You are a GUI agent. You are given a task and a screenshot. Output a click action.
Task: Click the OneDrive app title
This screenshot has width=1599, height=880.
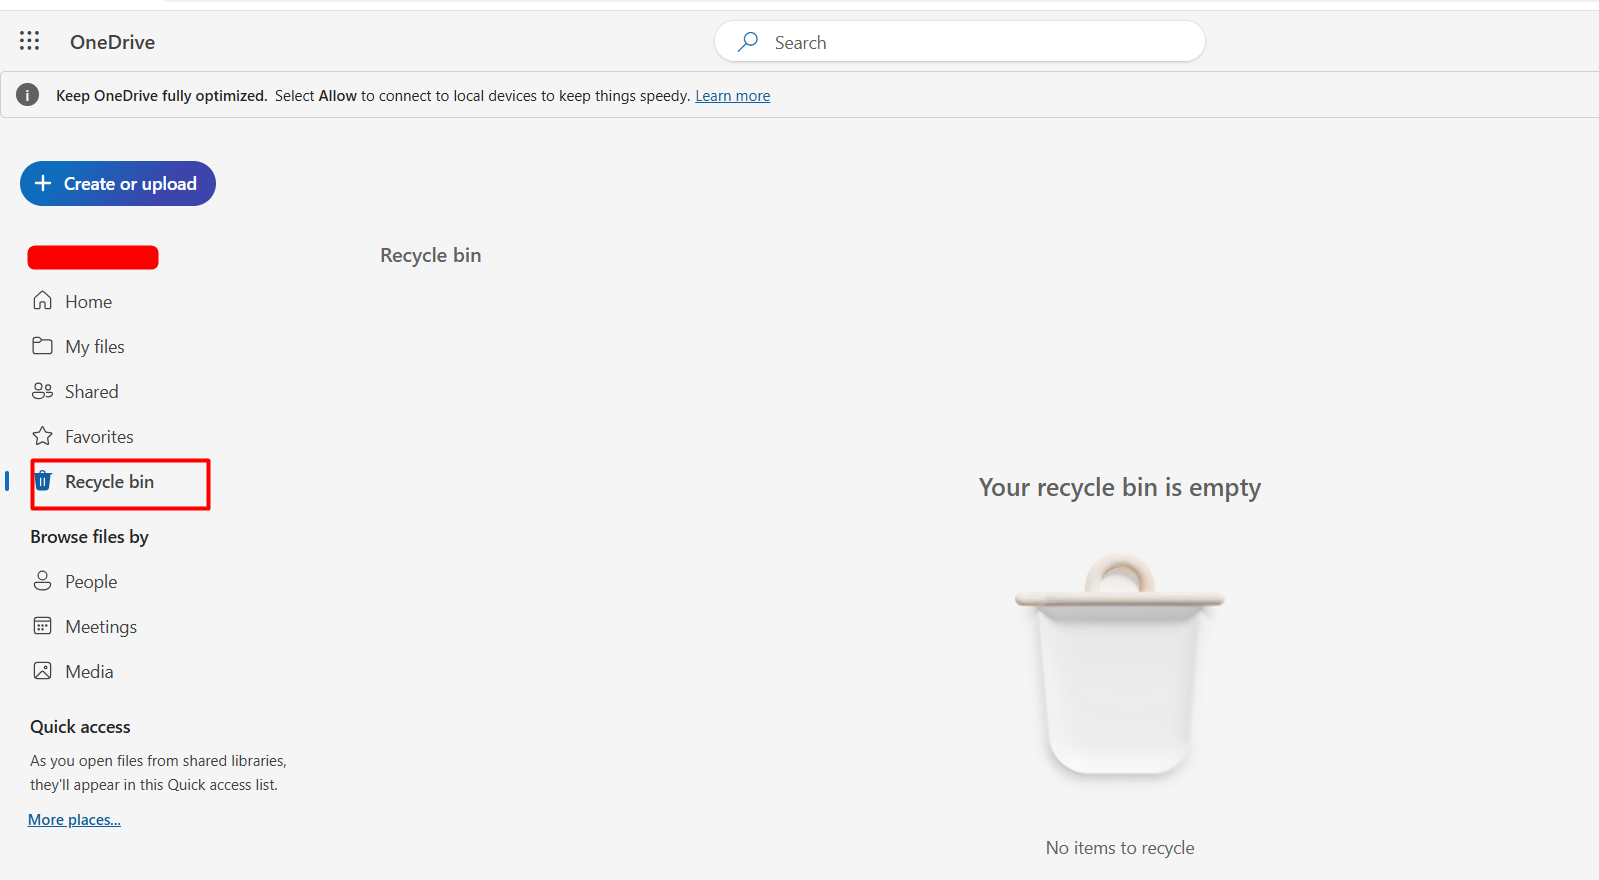[x=112, y=42]
